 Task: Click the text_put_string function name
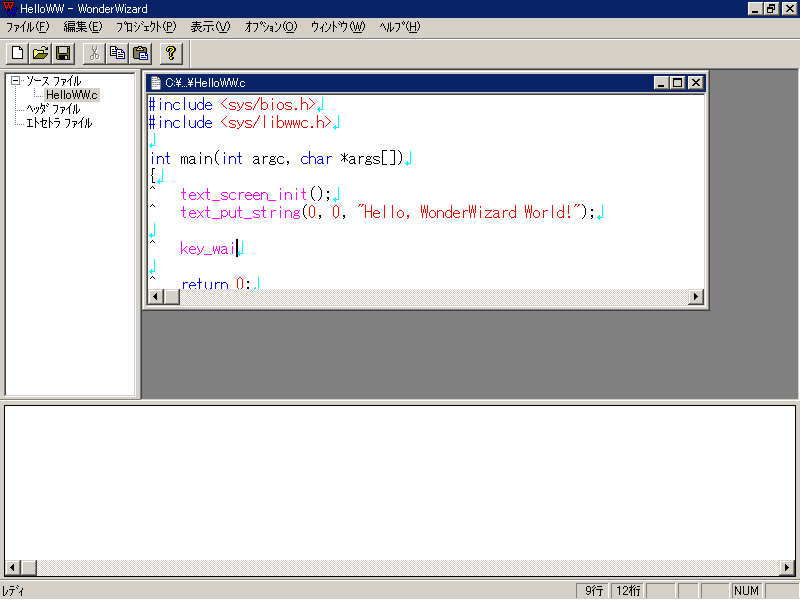click(240, 212)
